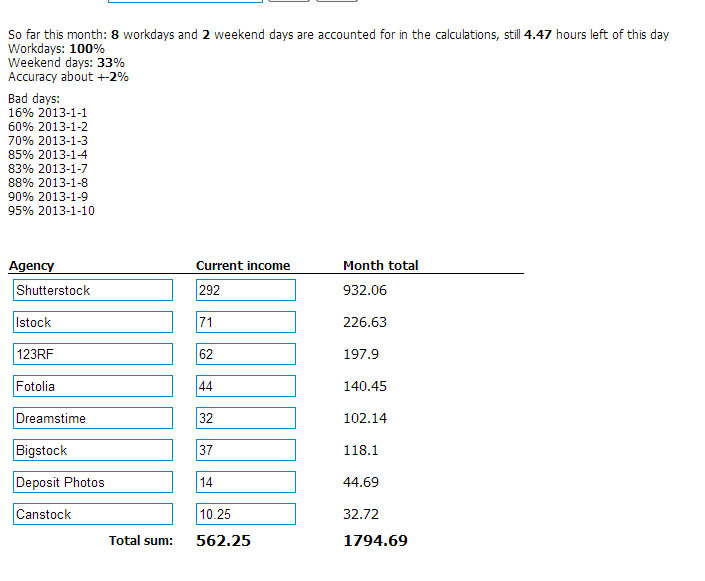Image resolution: width=705 pixels, height=581 pixels.
Task: Click the total current income 562.25
Action: click(x=223, y=540)
